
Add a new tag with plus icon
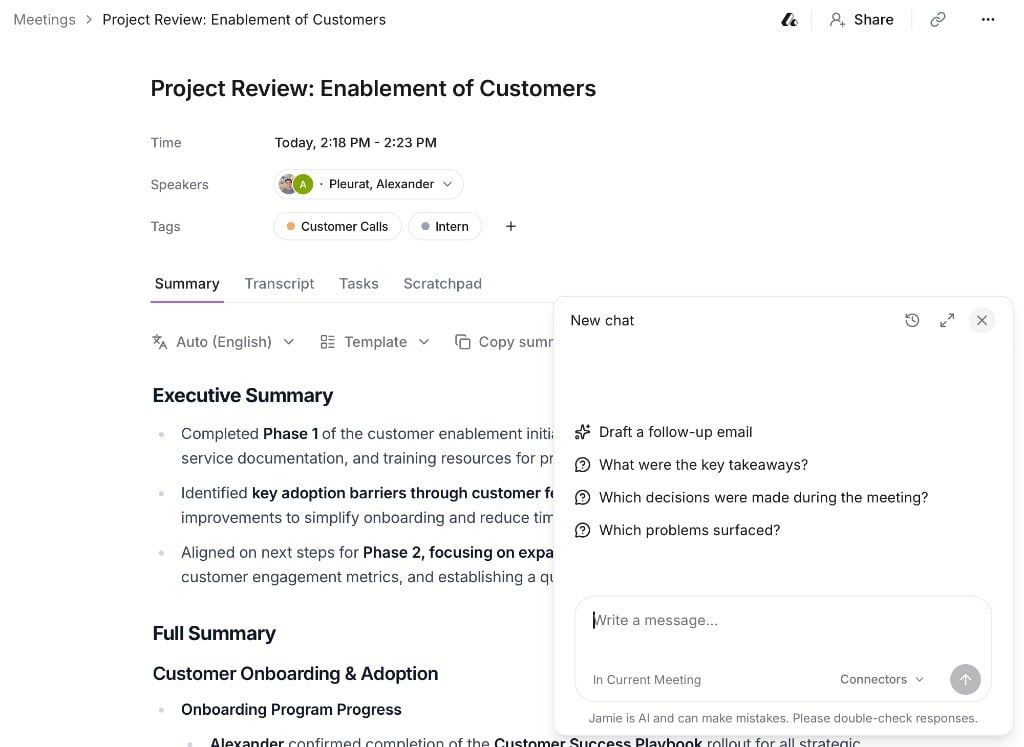pyautogui.click(x=511, y=226)
